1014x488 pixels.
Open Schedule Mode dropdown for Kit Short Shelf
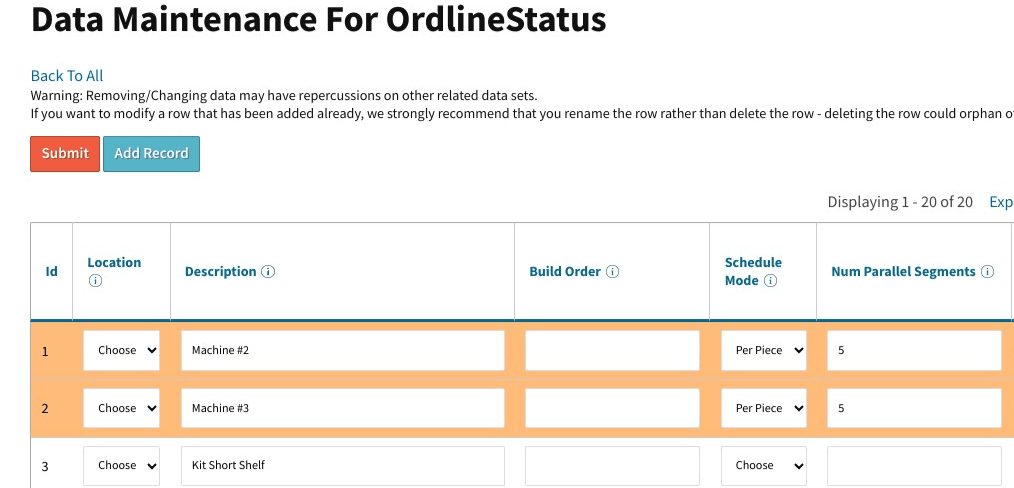(764, 465)
